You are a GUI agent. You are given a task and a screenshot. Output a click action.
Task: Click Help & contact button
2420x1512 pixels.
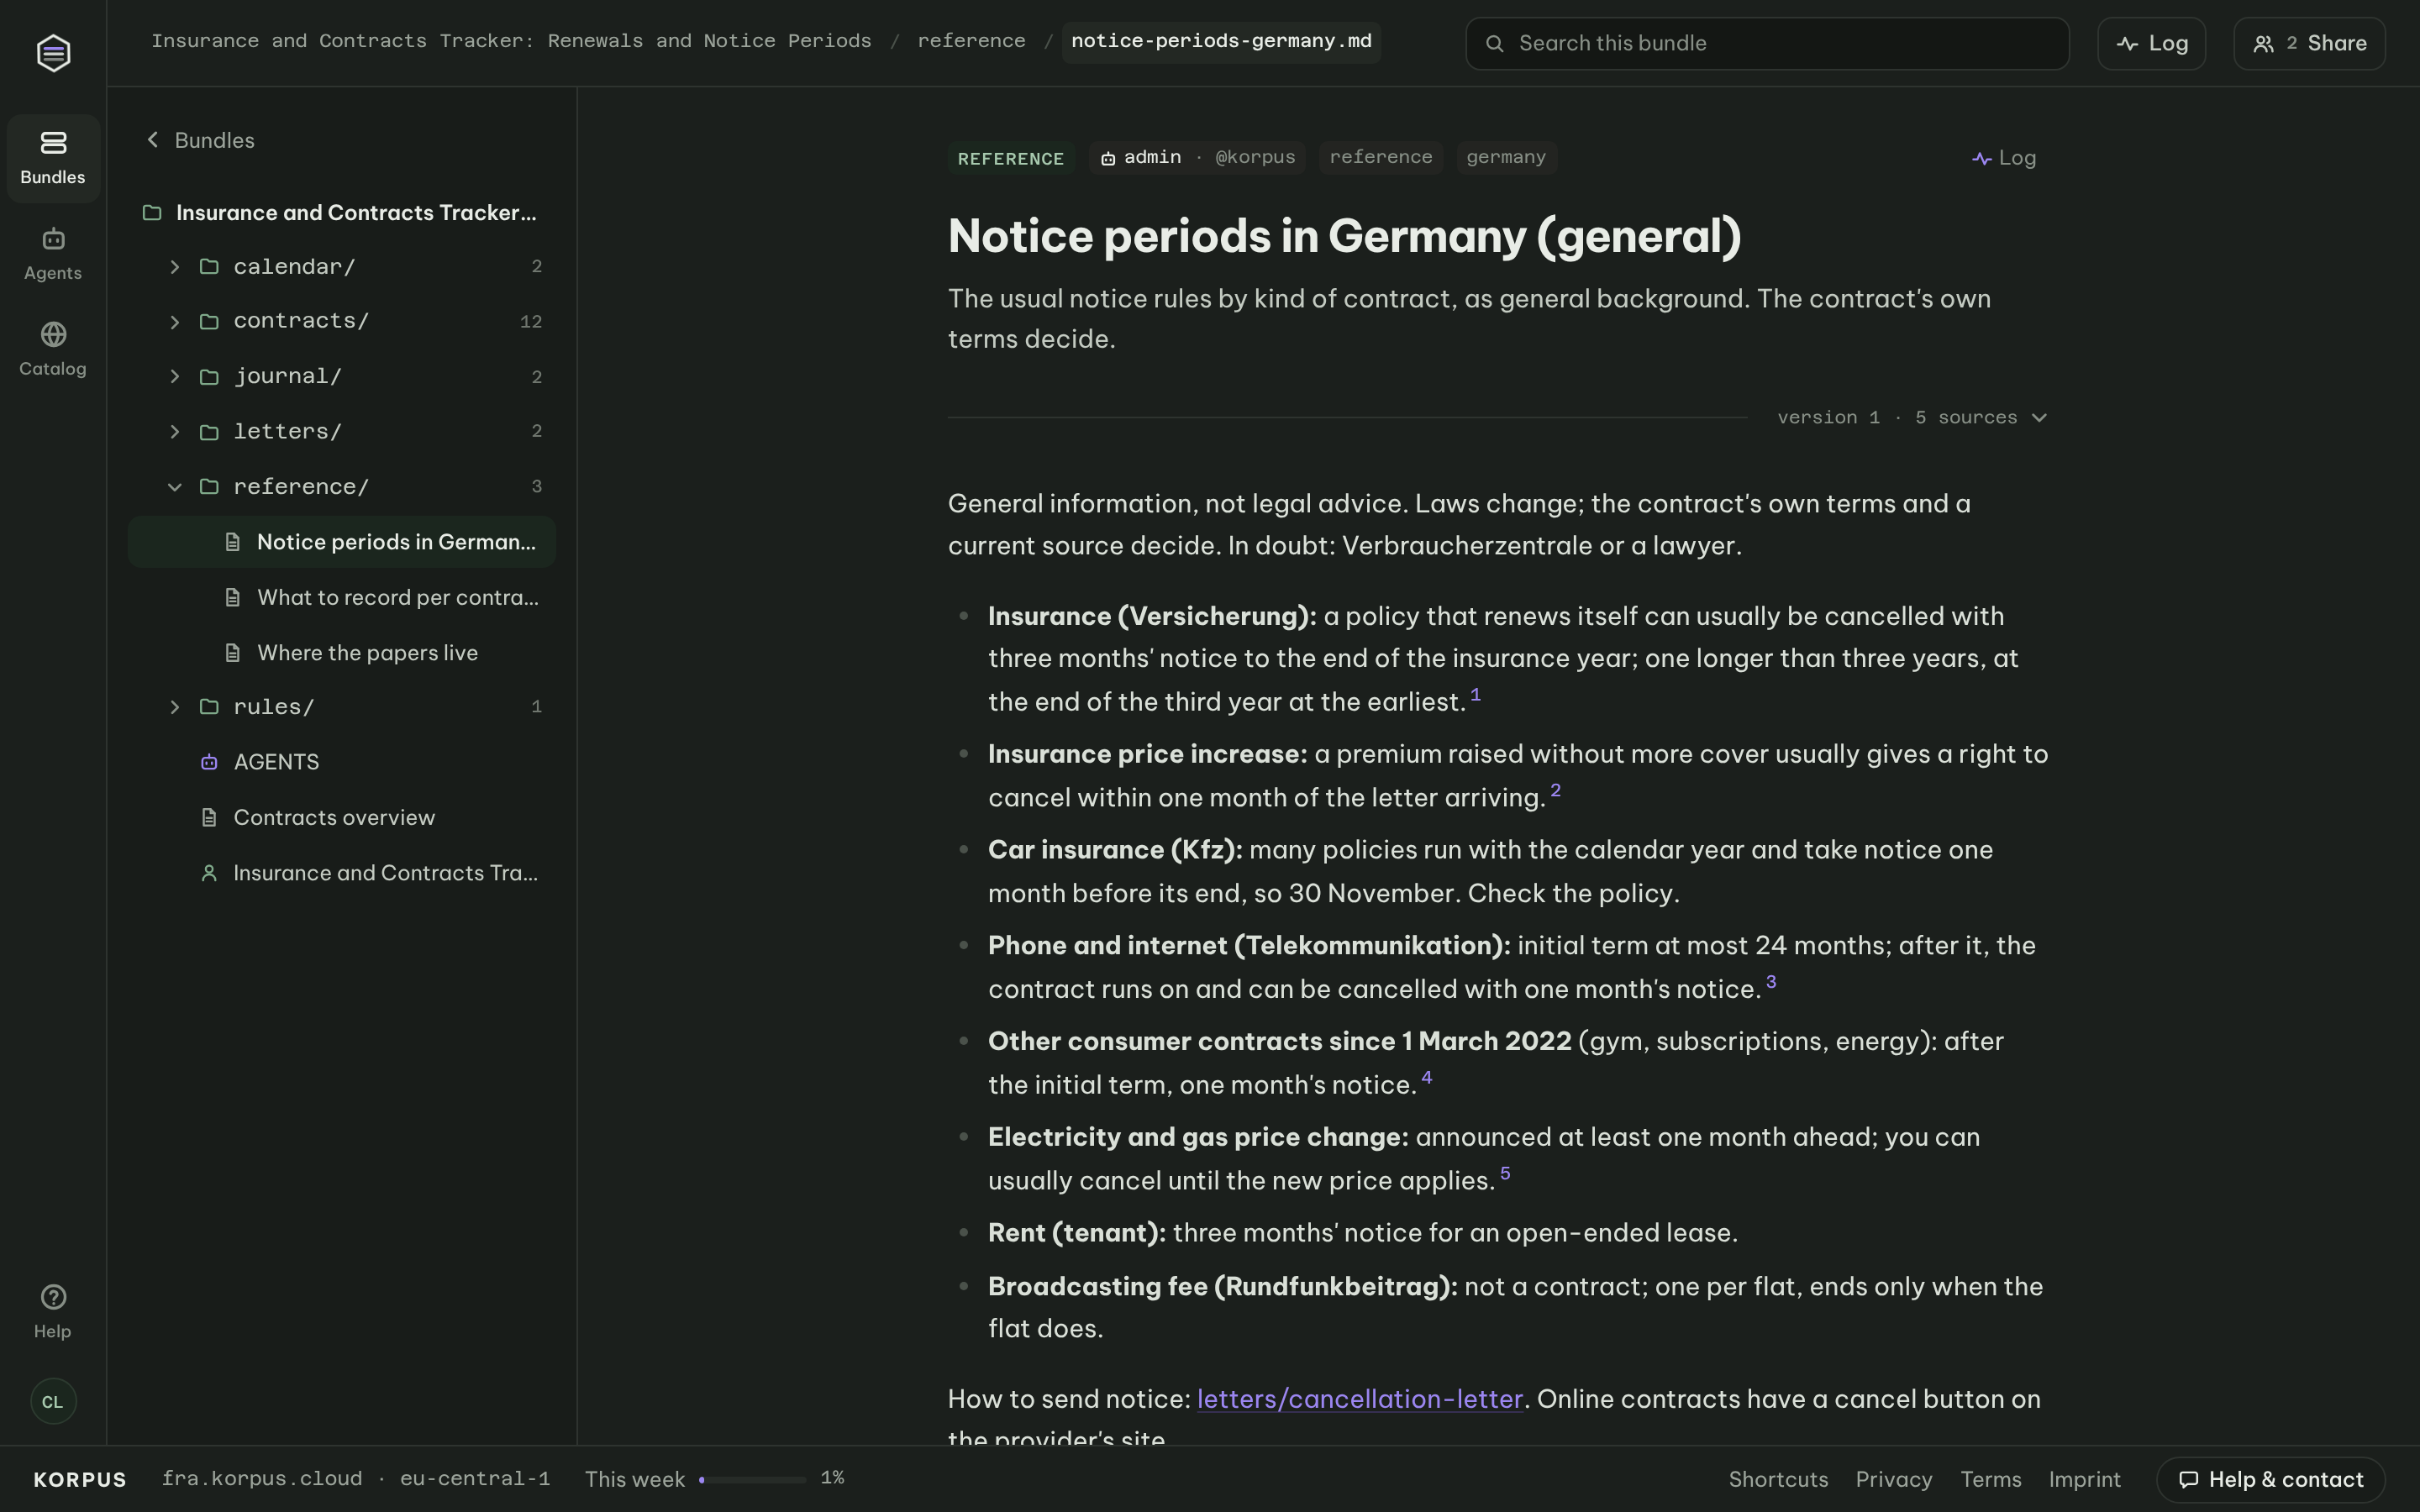pos(2270,1479)
